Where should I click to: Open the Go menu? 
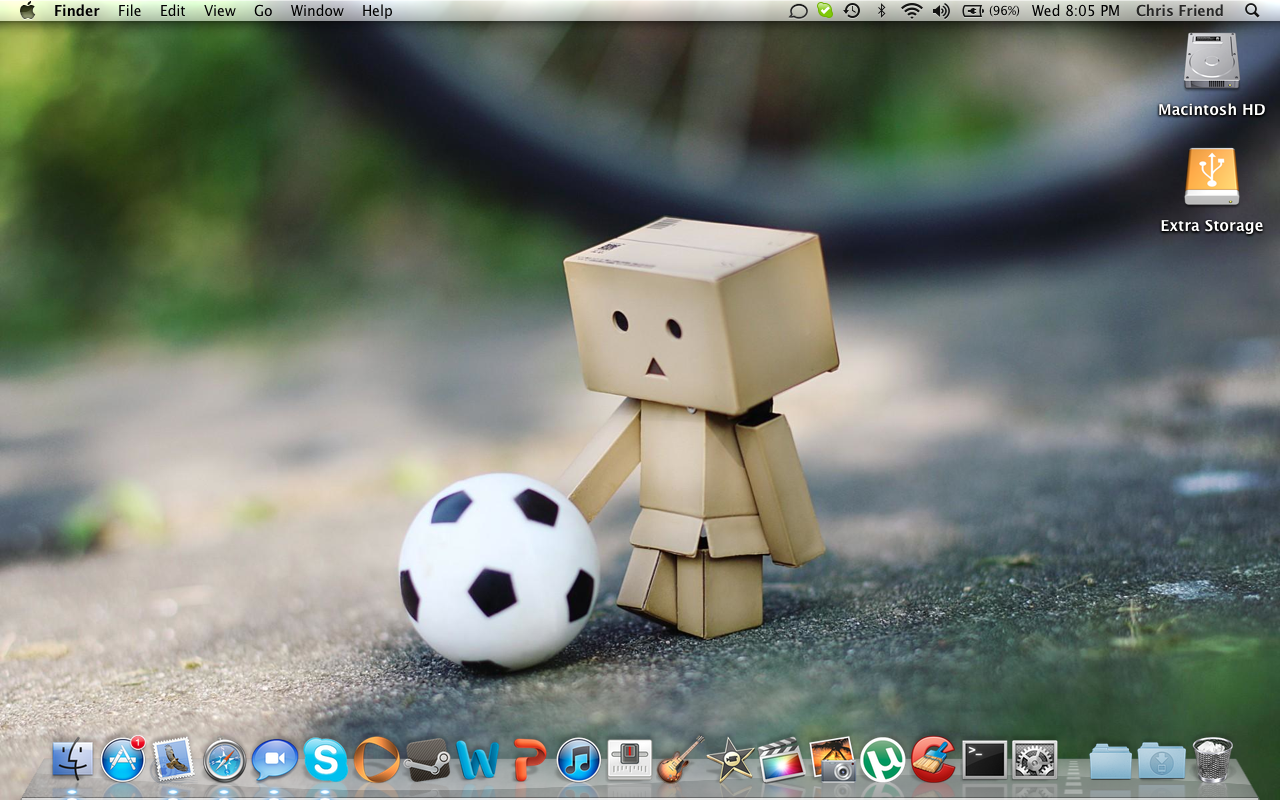pos(263,11)
